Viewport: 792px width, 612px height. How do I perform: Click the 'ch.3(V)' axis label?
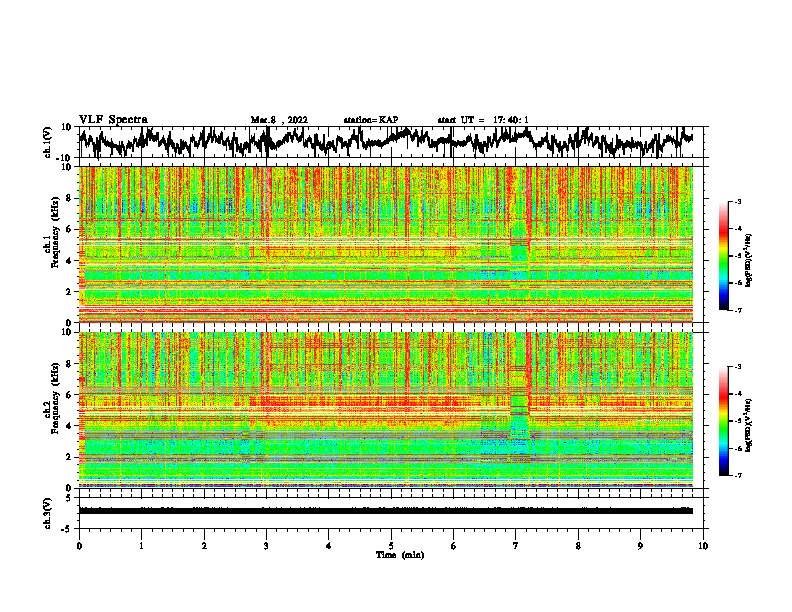[x=48, y=513]
